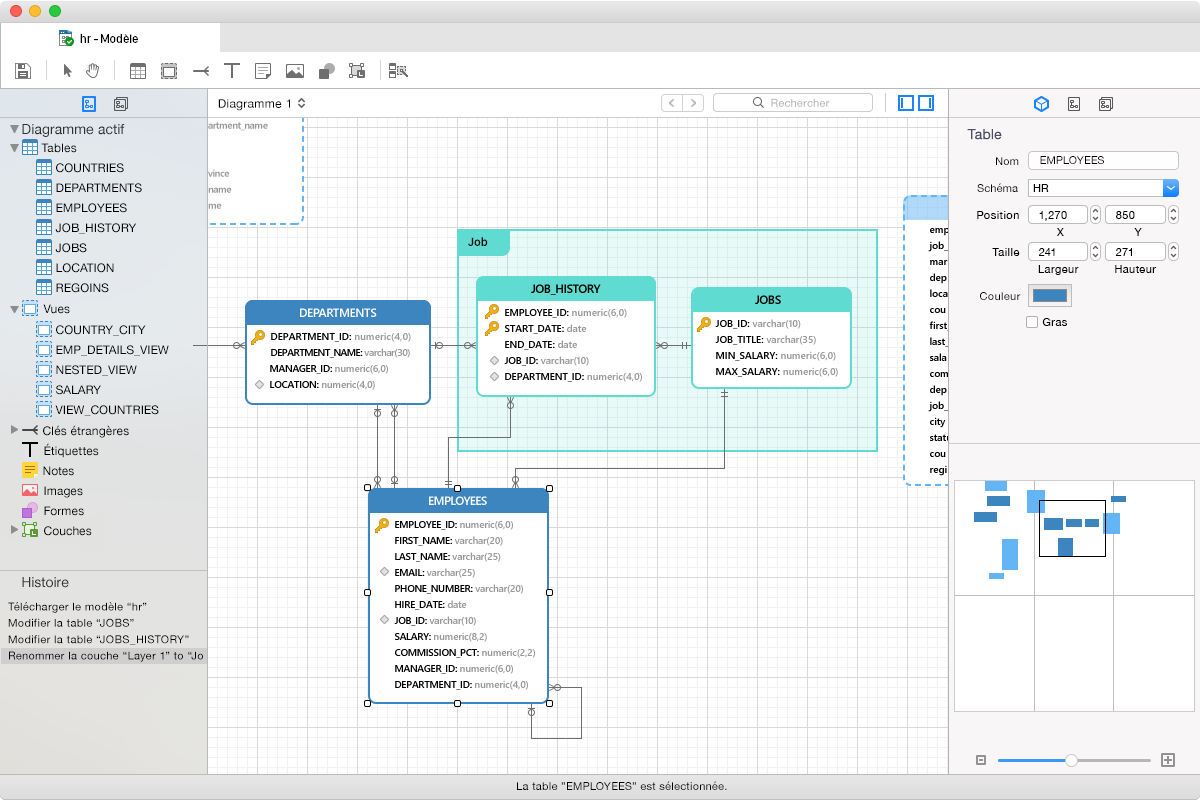This screenshot has width=1200, height=800.
Task: Expand the Clés étrangères section
Action: [14, 430]
